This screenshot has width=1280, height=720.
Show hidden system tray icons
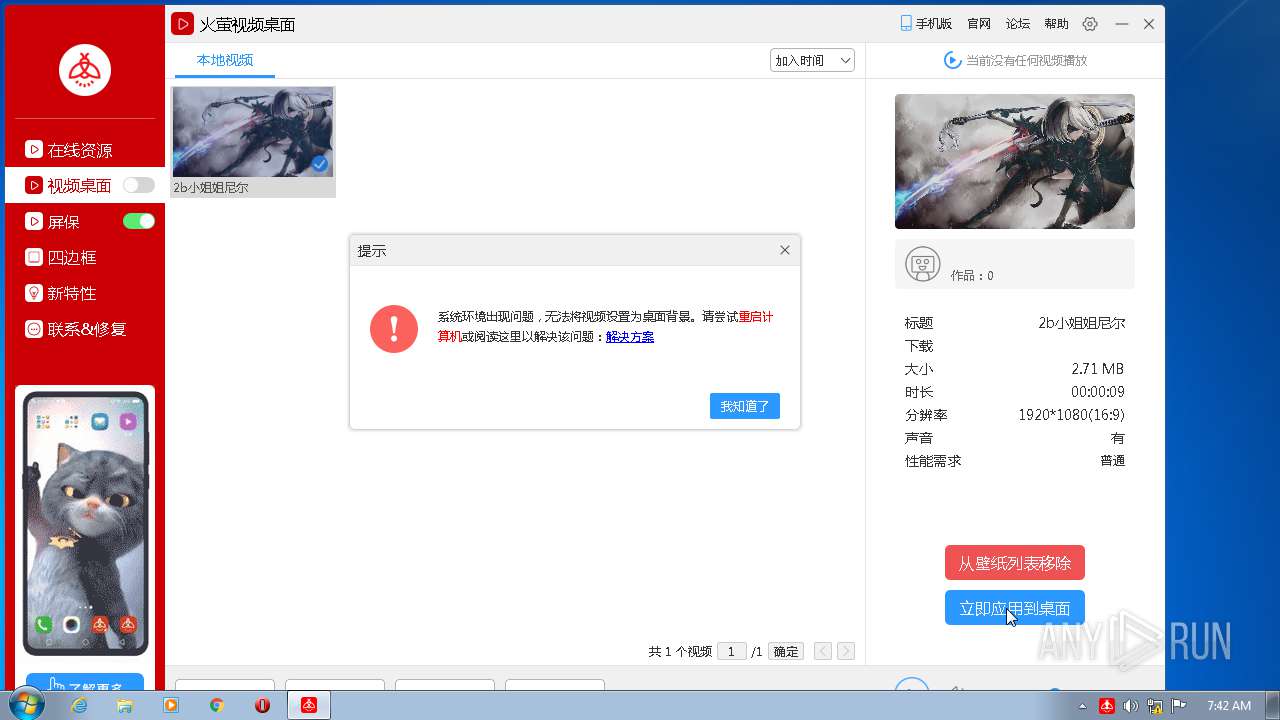click(1083, 706)
